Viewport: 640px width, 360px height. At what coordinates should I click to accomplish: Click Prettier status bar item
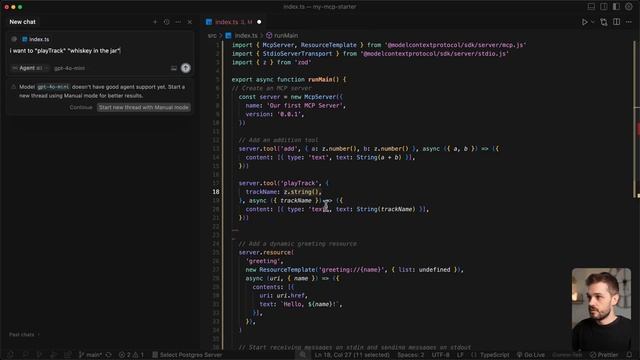click(x=604, y=355)
